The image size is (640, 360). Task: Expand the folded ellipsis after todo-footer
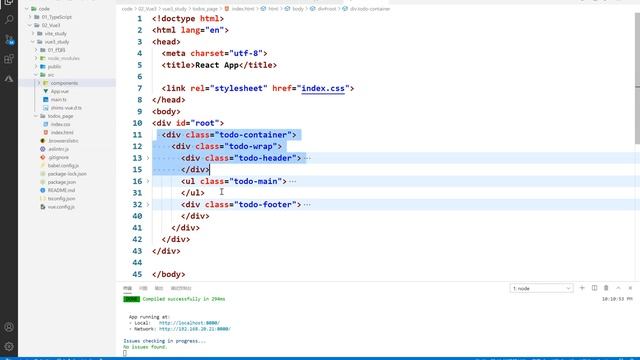point(307,205)
